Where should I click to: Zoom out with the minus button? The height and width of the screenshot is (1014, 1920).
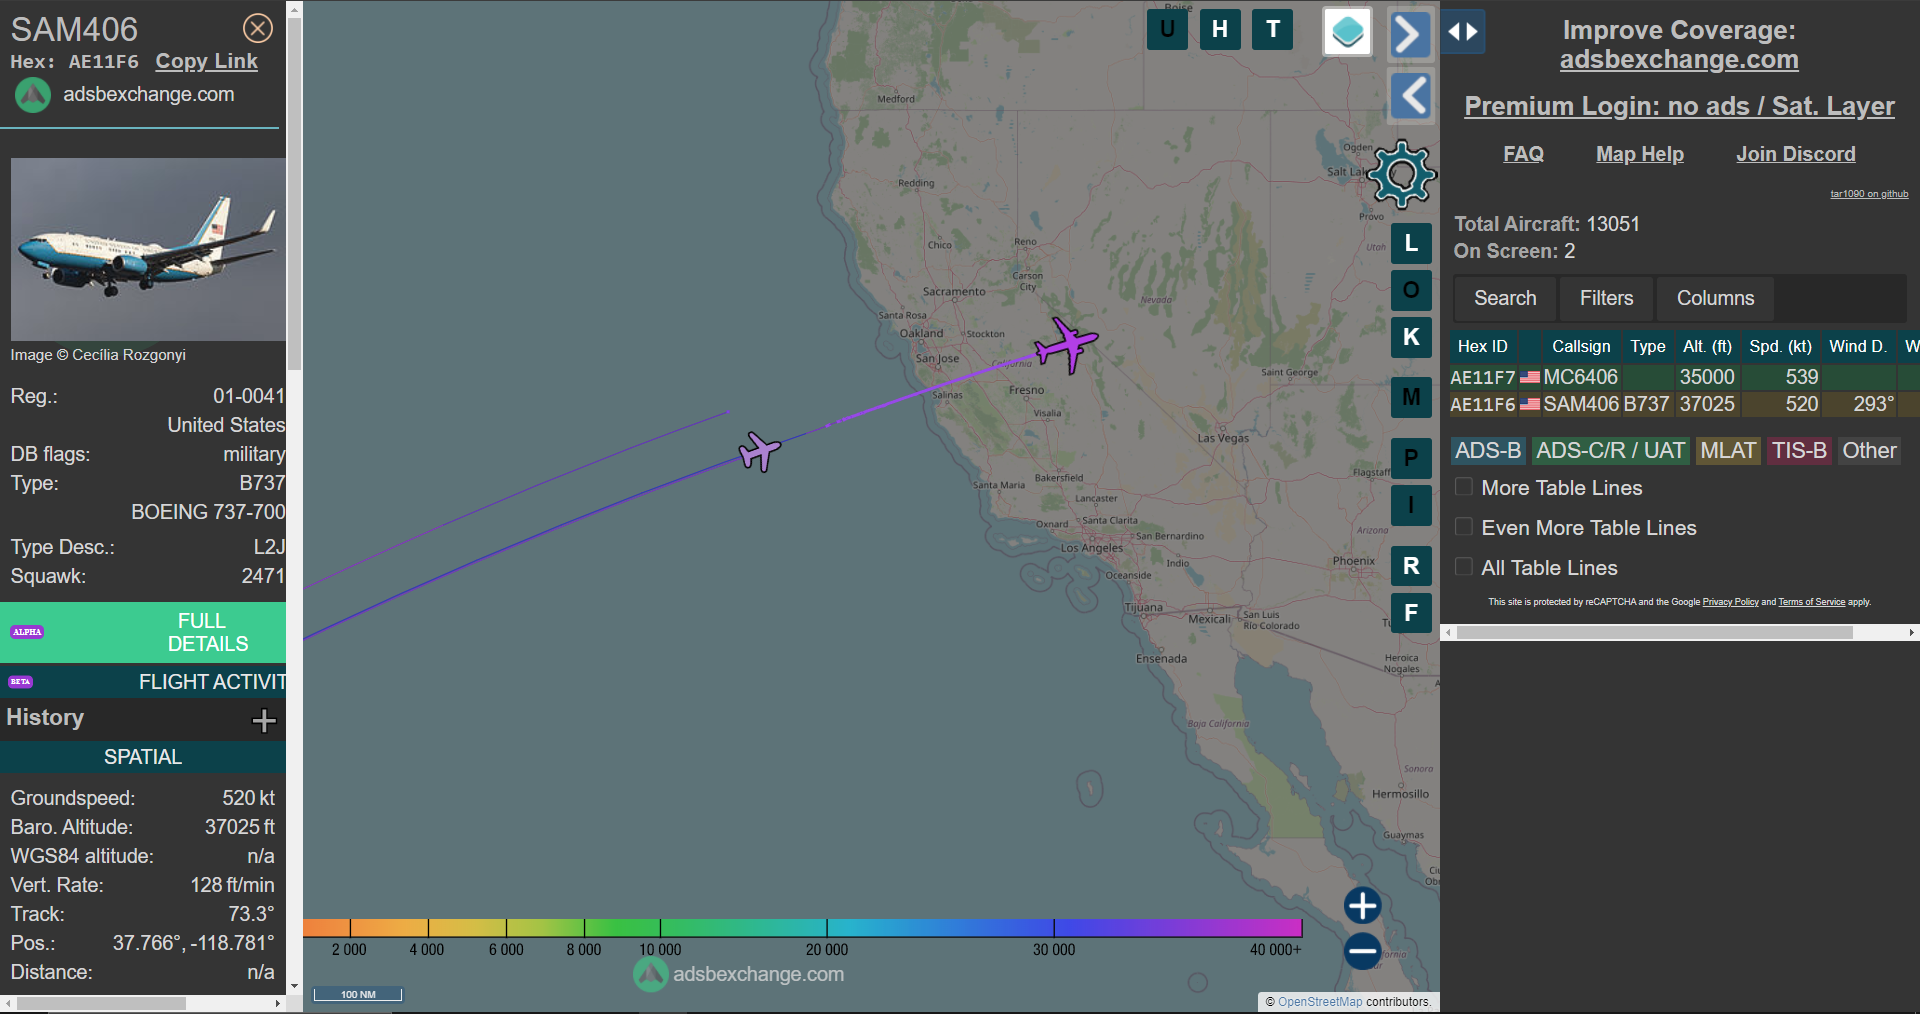click(x=1362, y=951)
